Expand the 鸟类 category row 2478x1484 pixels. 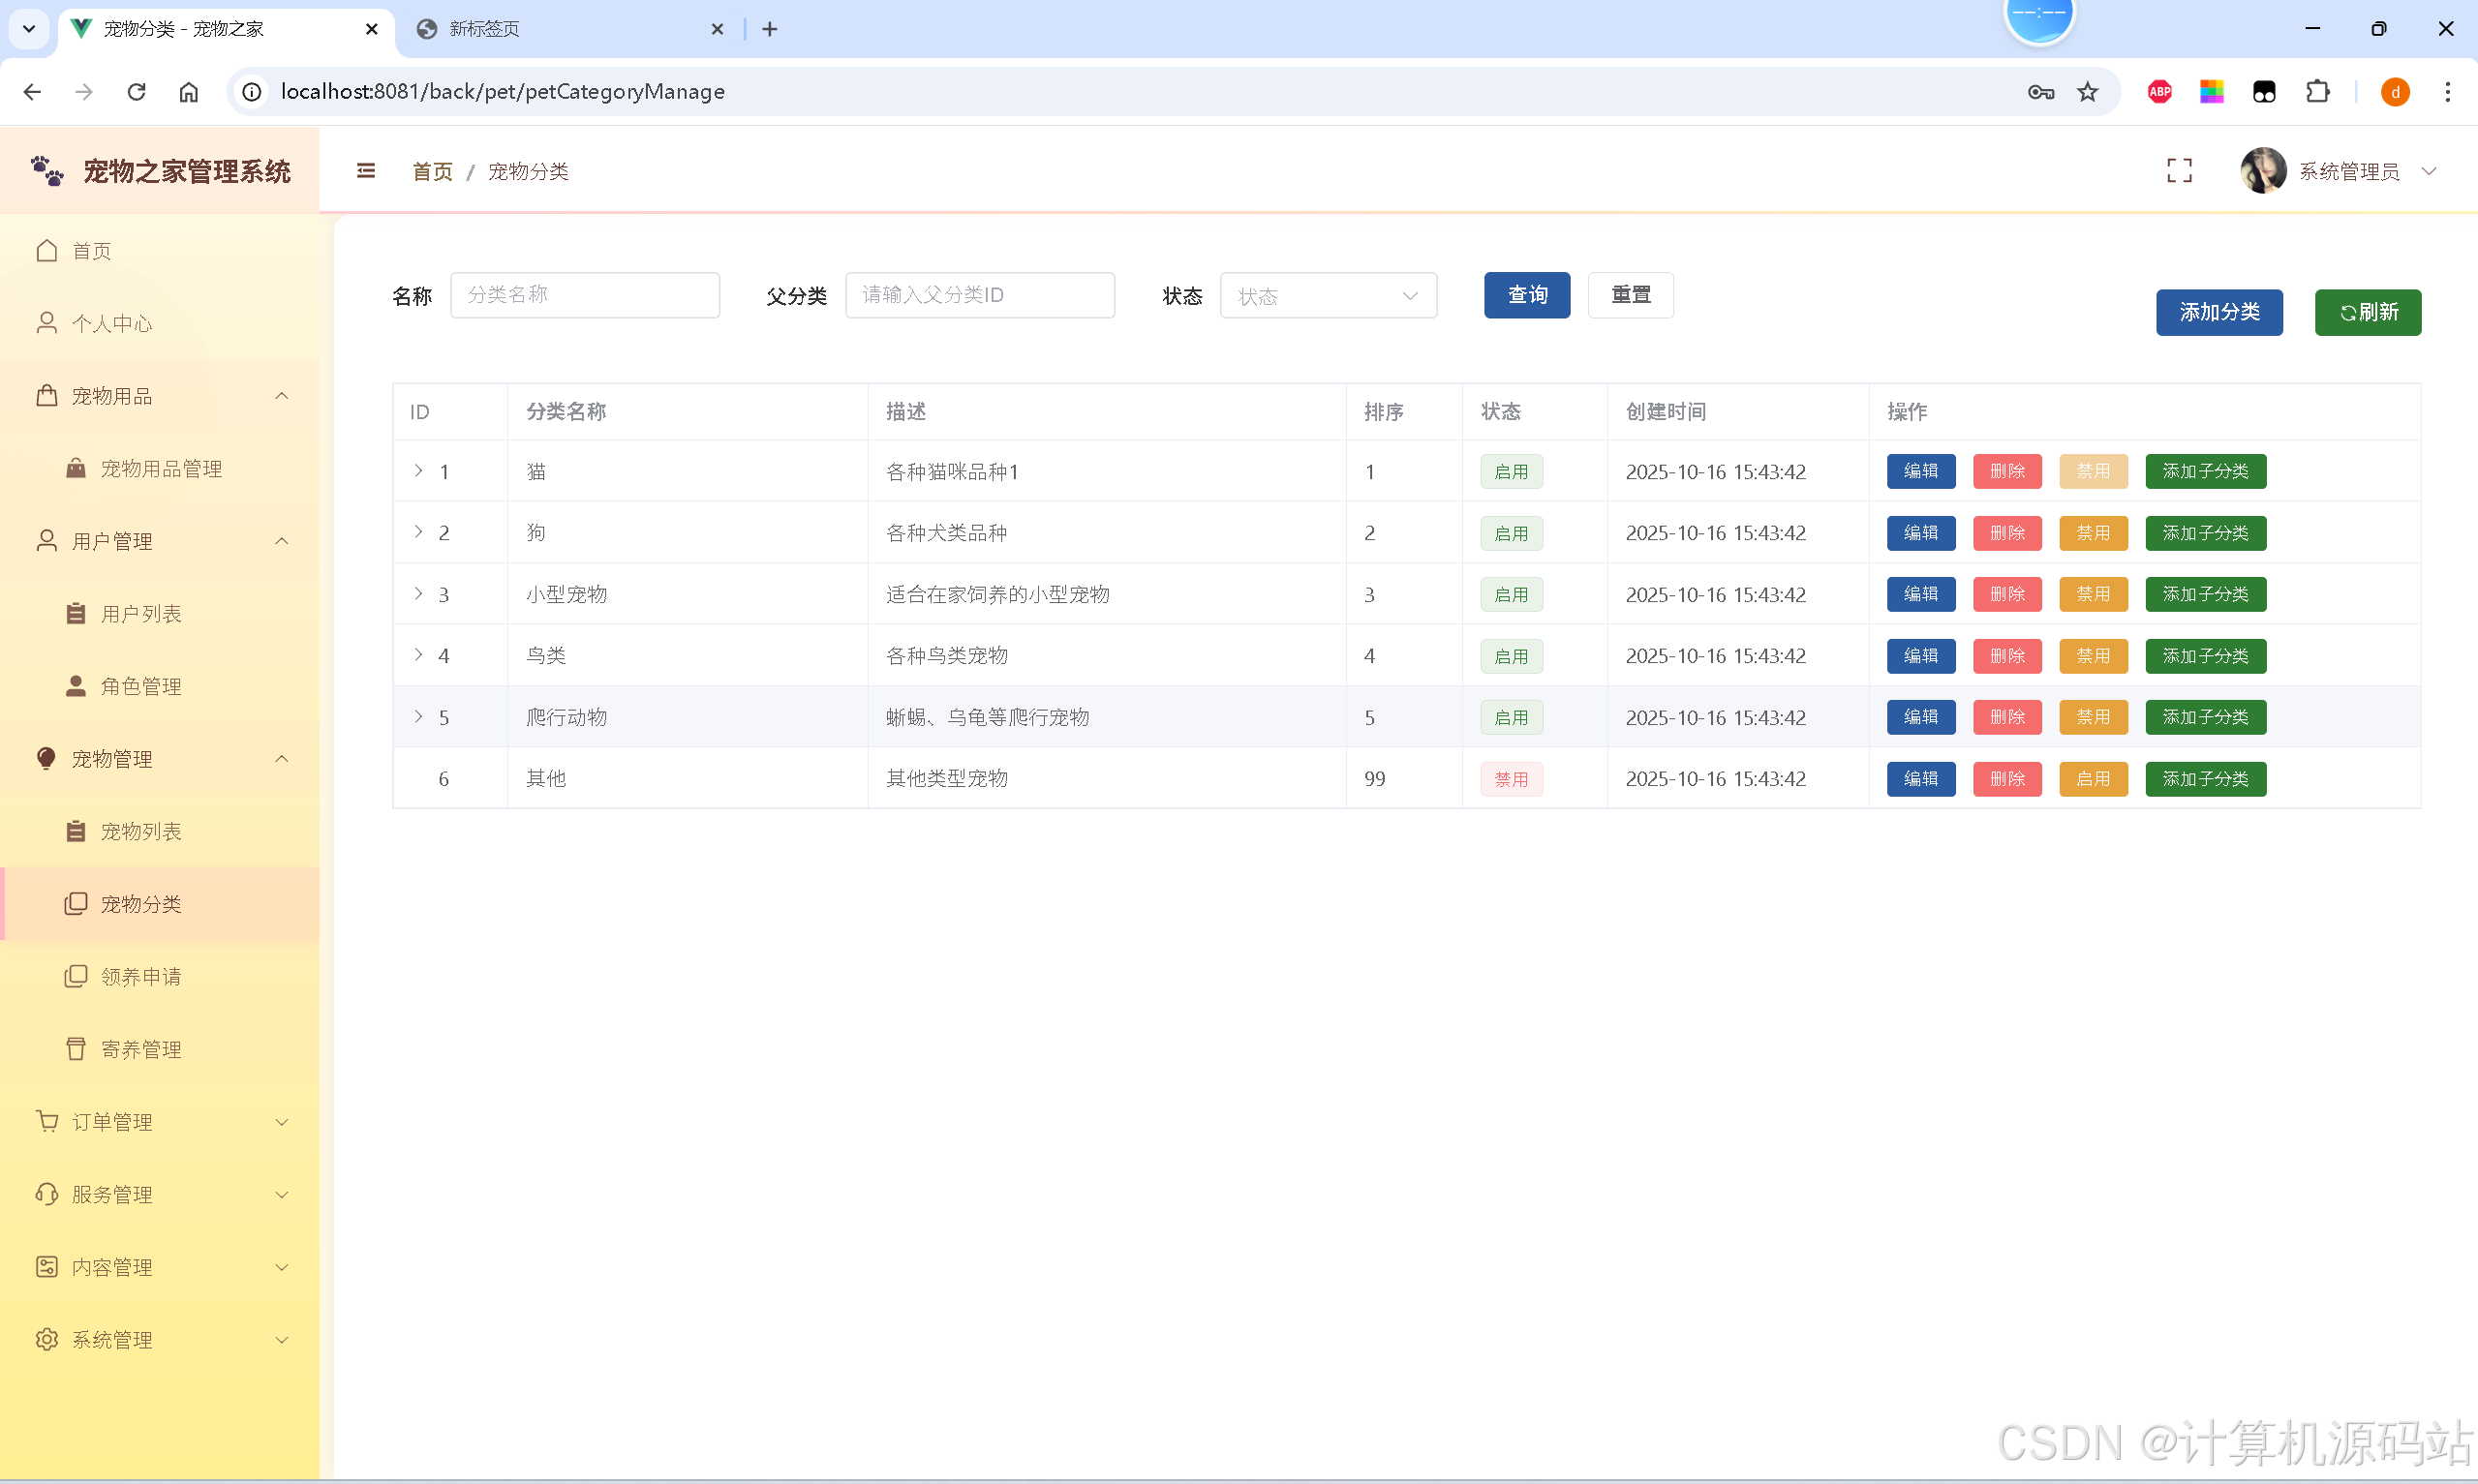(x=418, y=654)
